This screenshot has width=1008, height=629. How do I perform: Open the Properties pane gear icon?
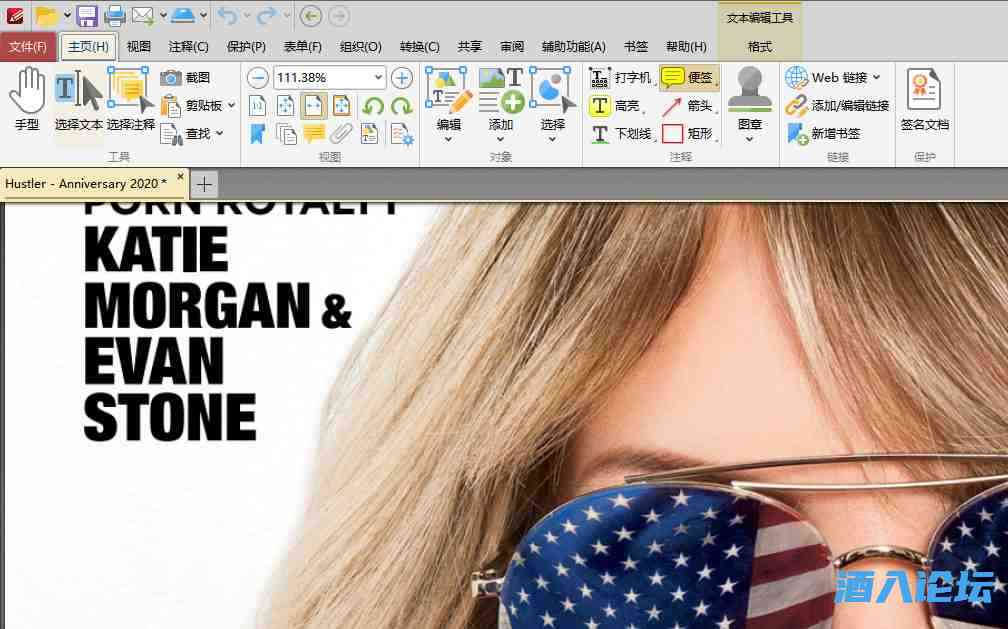pos(402,134)
